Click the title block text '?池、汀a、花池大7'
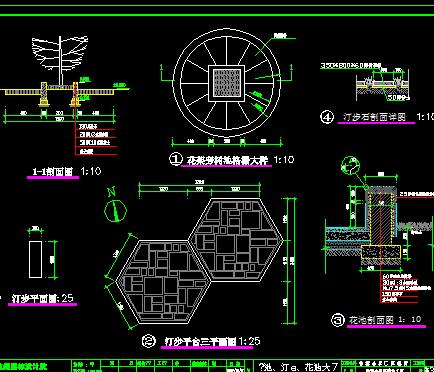This screenshot has width=434, height=372. click(299, 367)
